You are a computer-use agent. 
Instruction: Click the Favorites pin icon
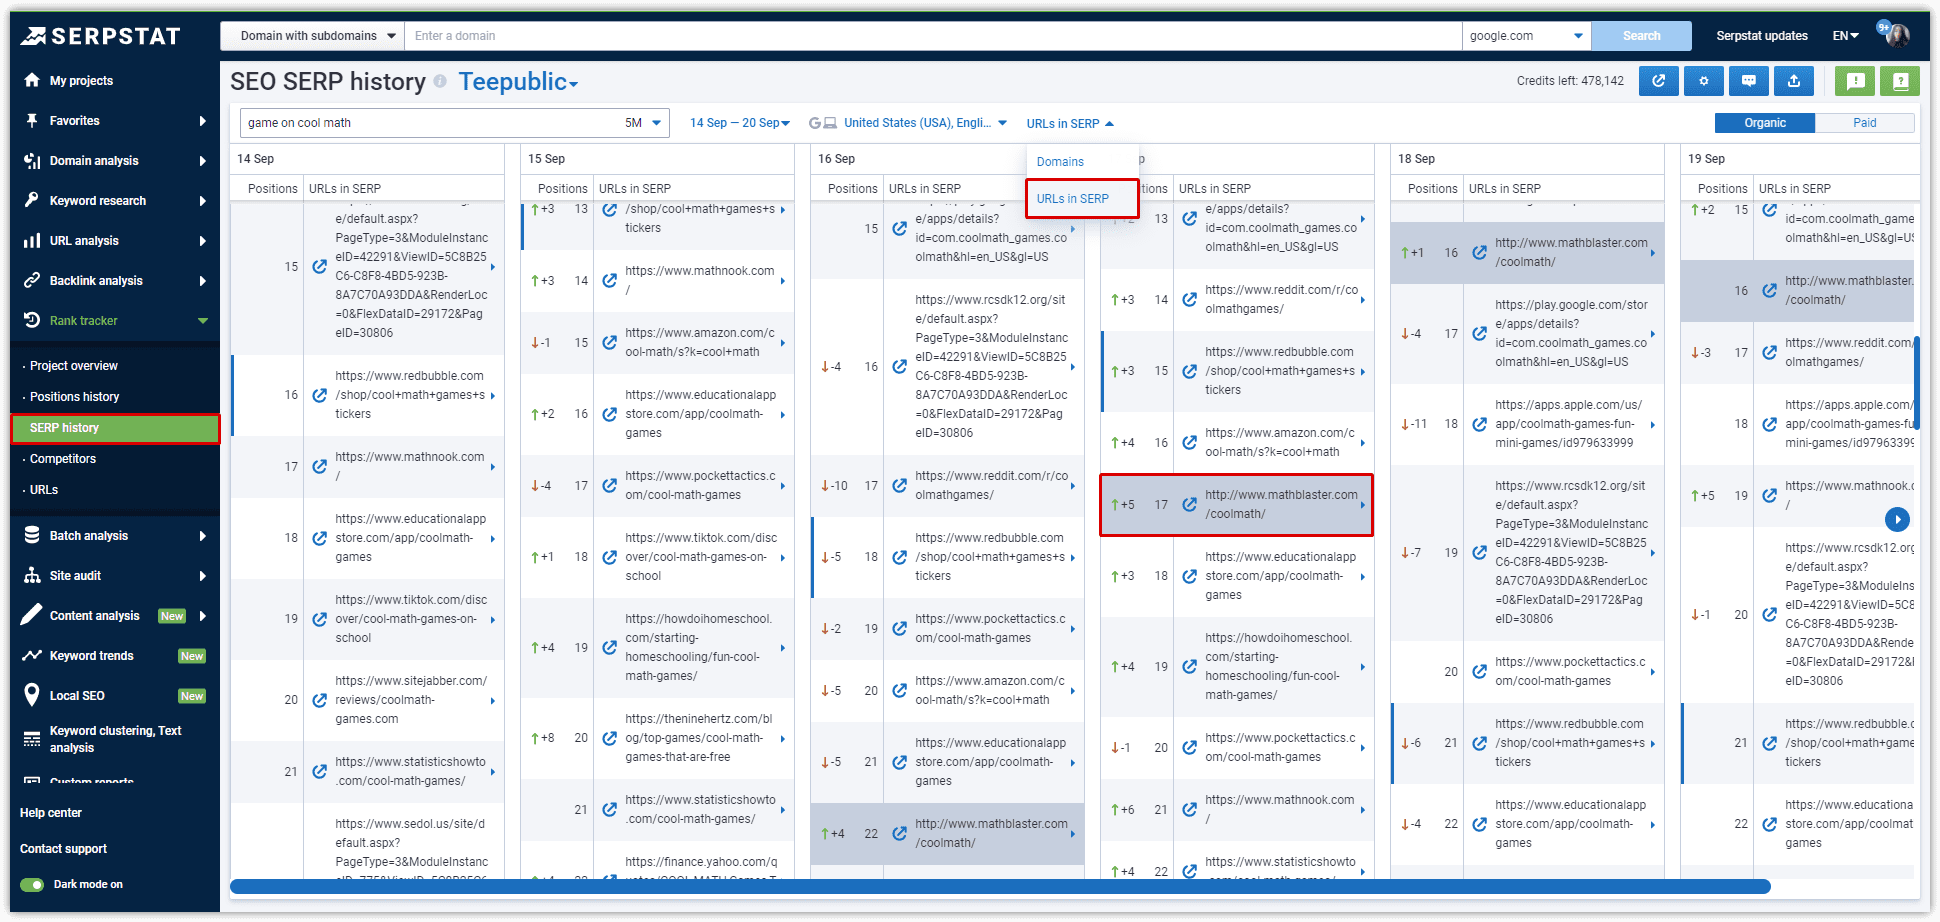tap(32, 120)
